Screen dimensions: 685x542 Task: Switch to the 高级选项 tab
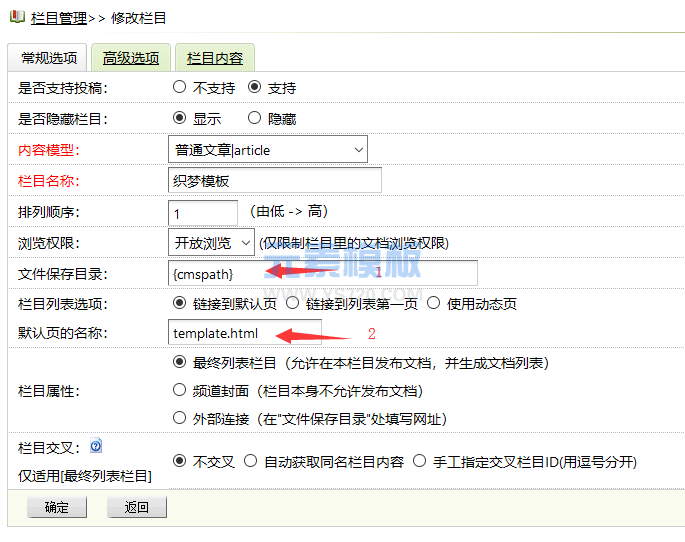pos(131,58)
